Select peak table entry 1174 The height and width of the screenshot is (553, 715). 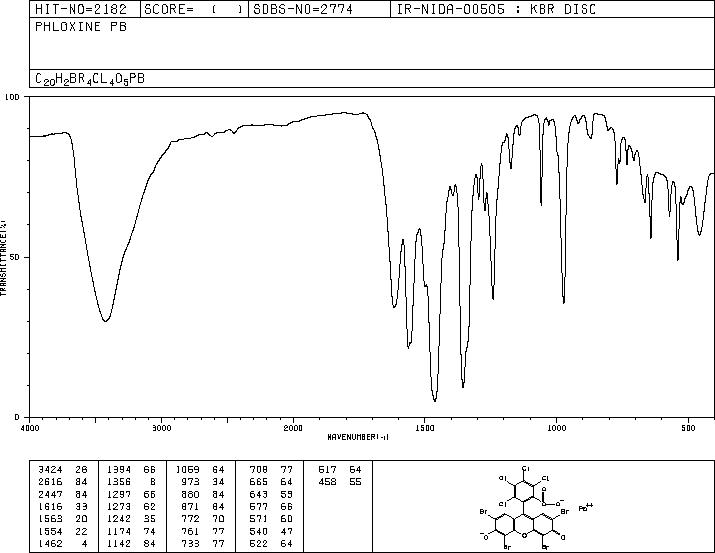[131, 532]
